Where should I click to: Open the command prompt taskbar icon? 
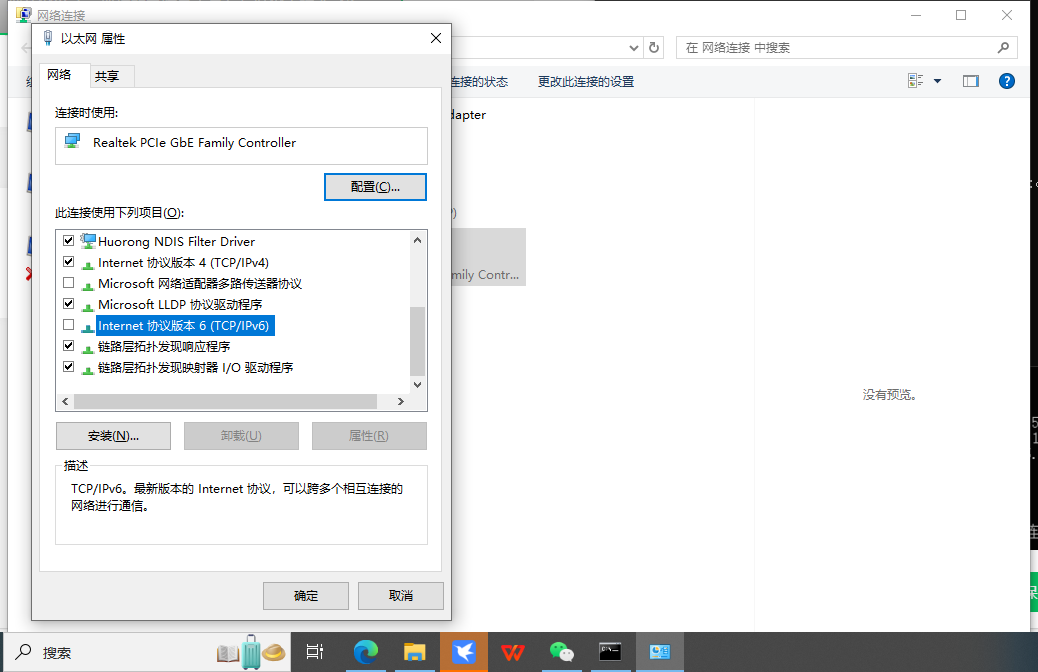pyautogui.click(x=610, y=652)
